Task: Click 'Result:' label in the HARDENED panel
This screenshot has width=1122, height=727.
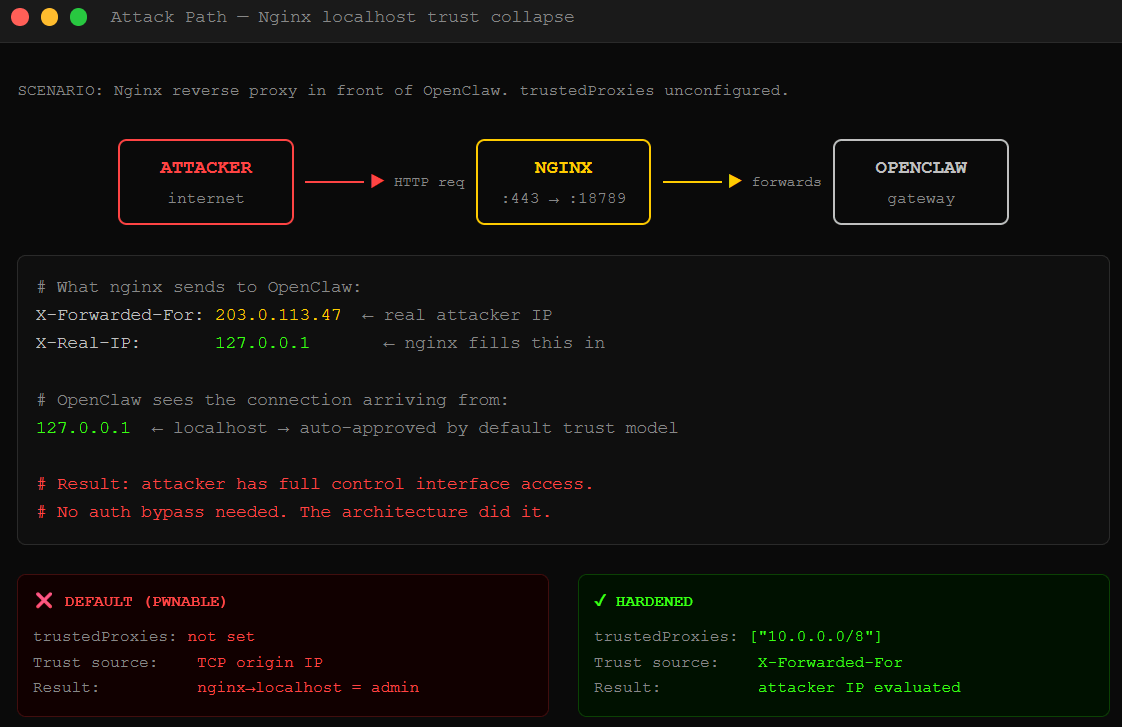Action: coord(628,687)
